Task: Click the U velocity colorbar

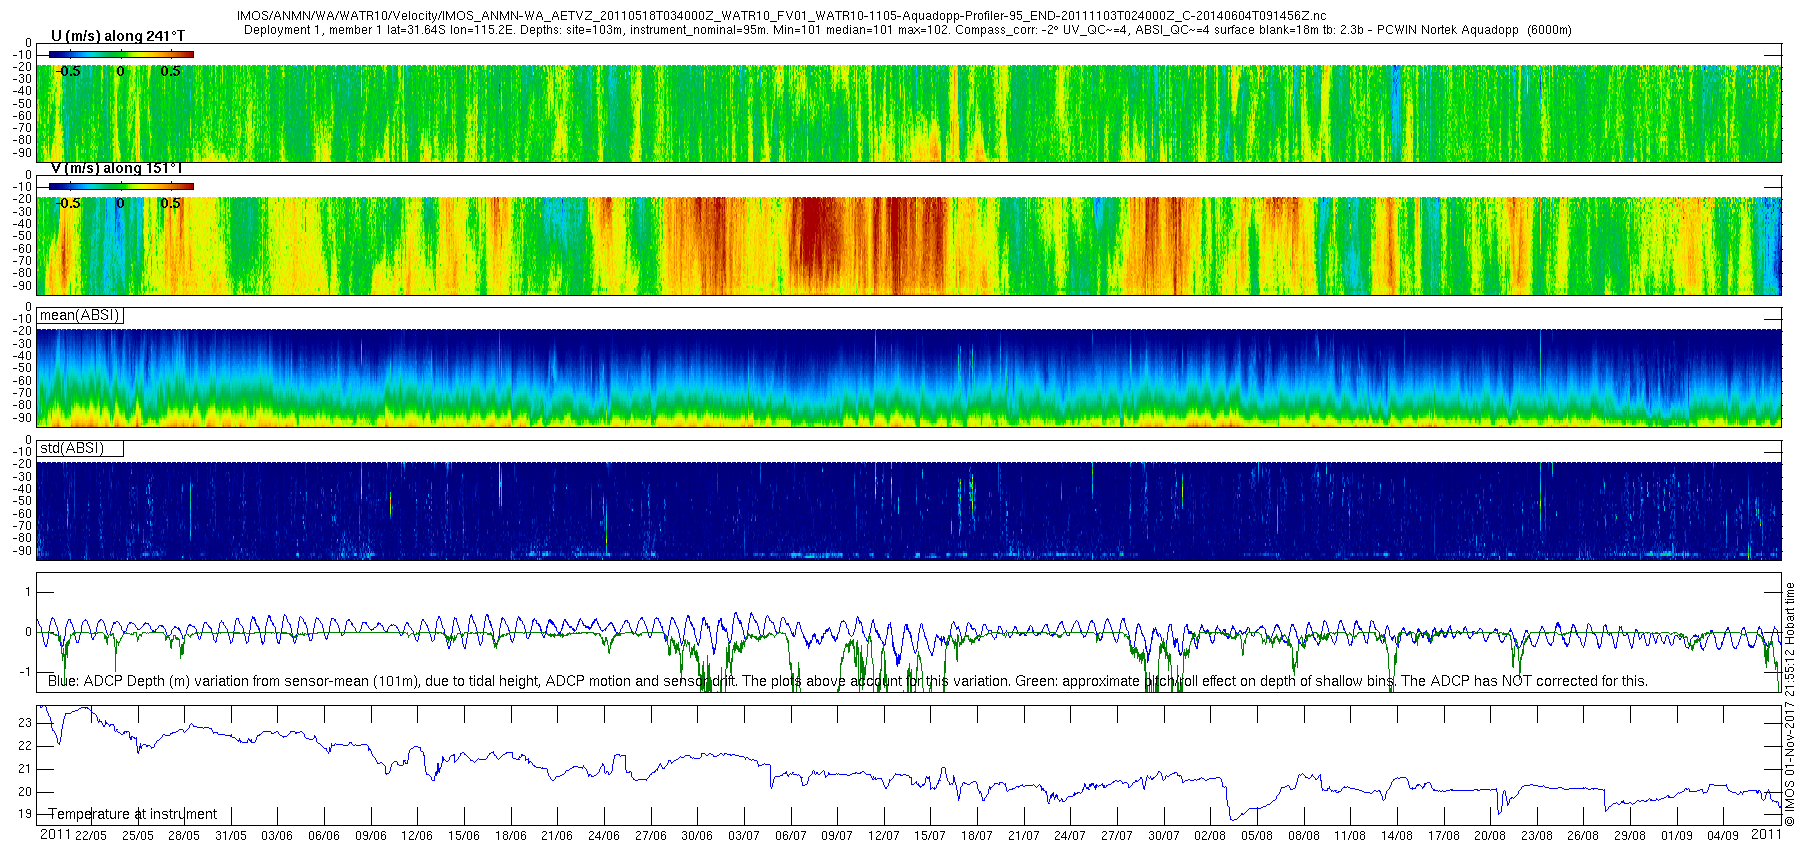Action: (121, 54)
